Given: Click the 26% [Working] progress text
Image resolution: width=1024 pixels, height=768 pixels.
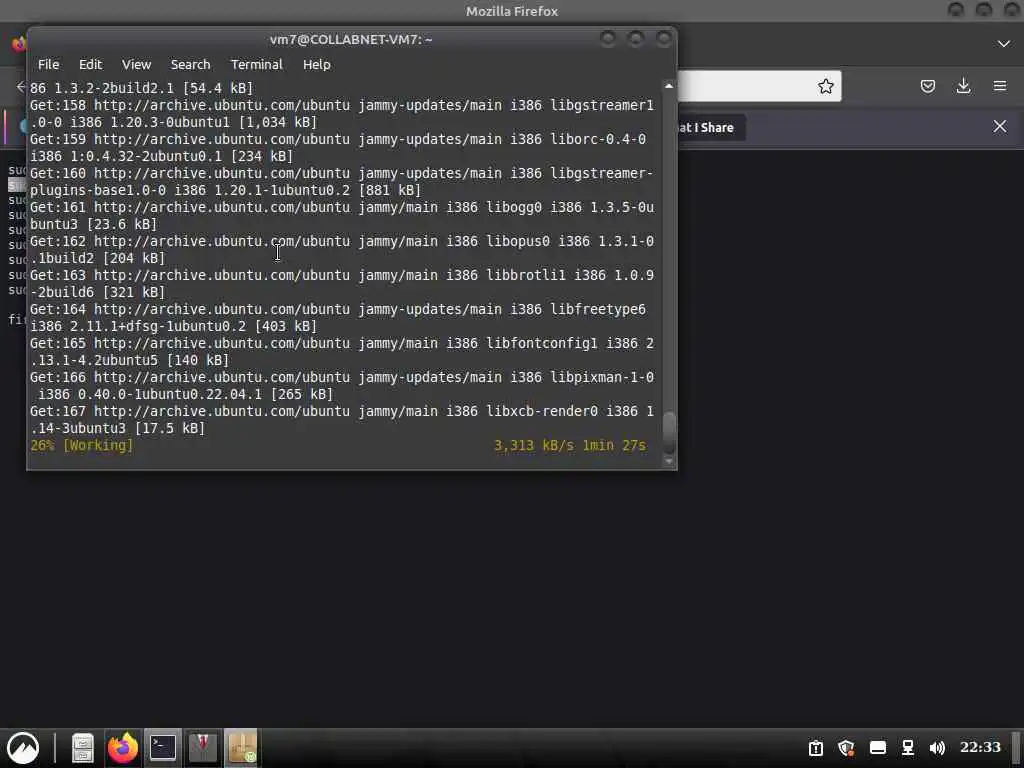Looking at the screenshot, I should tap(82, 445).
